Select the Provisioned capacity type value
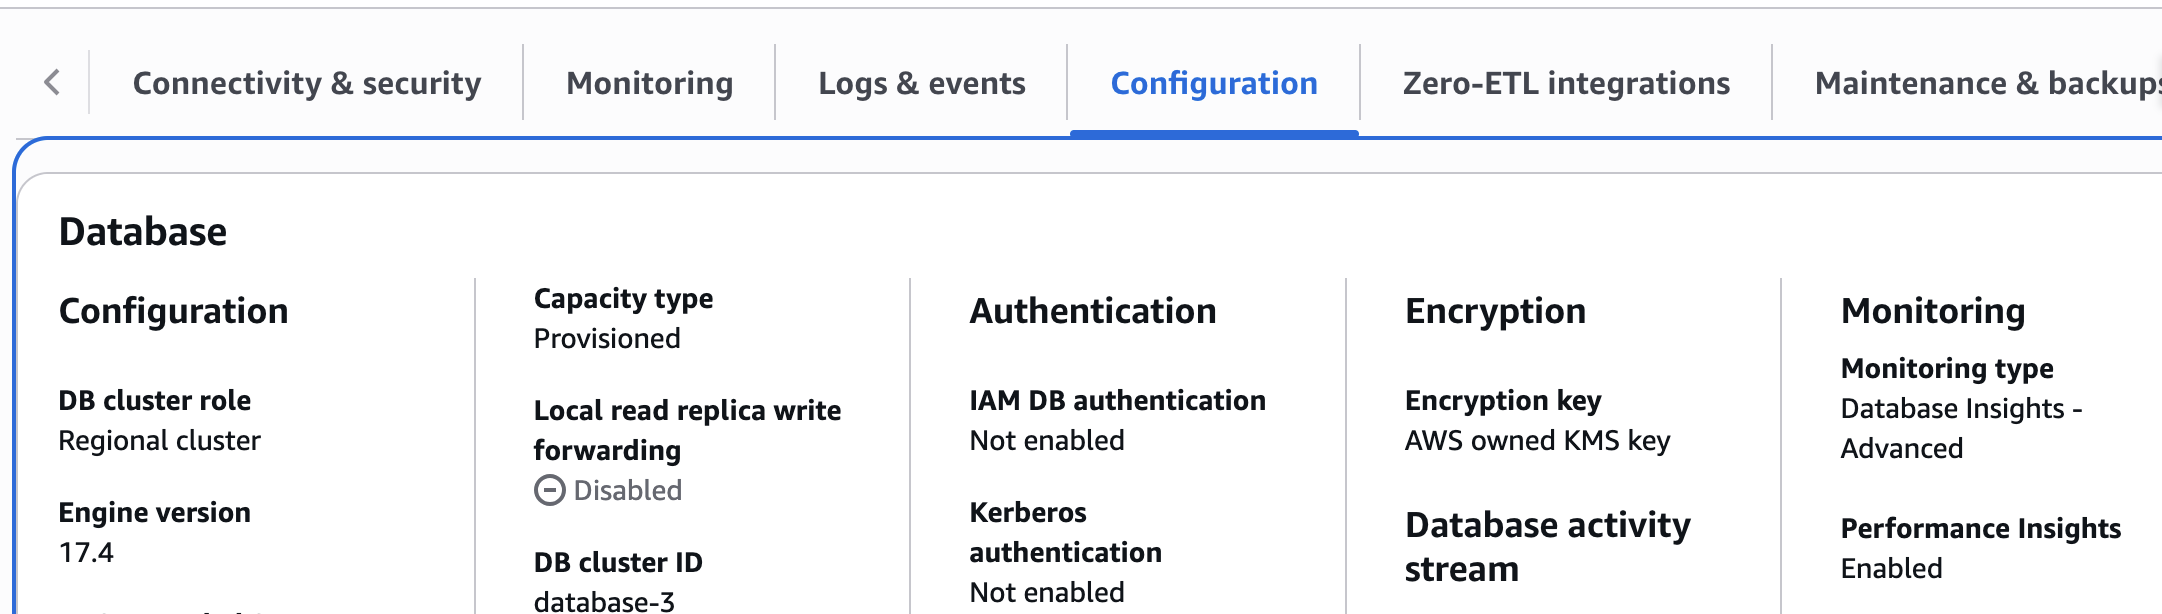2162x614 pixels. pos(606,339)
